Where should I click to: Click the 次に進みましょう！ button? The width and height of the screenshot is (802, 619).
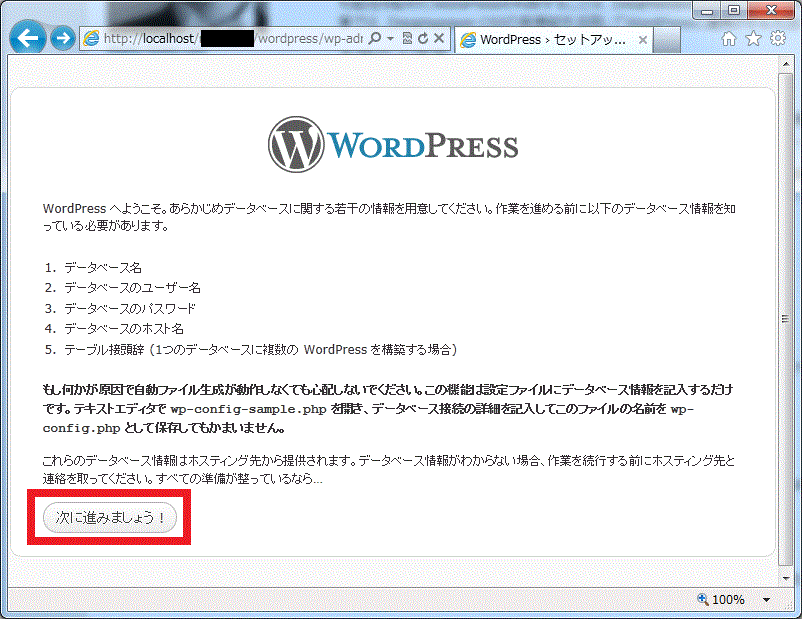[x=110, y=517]
